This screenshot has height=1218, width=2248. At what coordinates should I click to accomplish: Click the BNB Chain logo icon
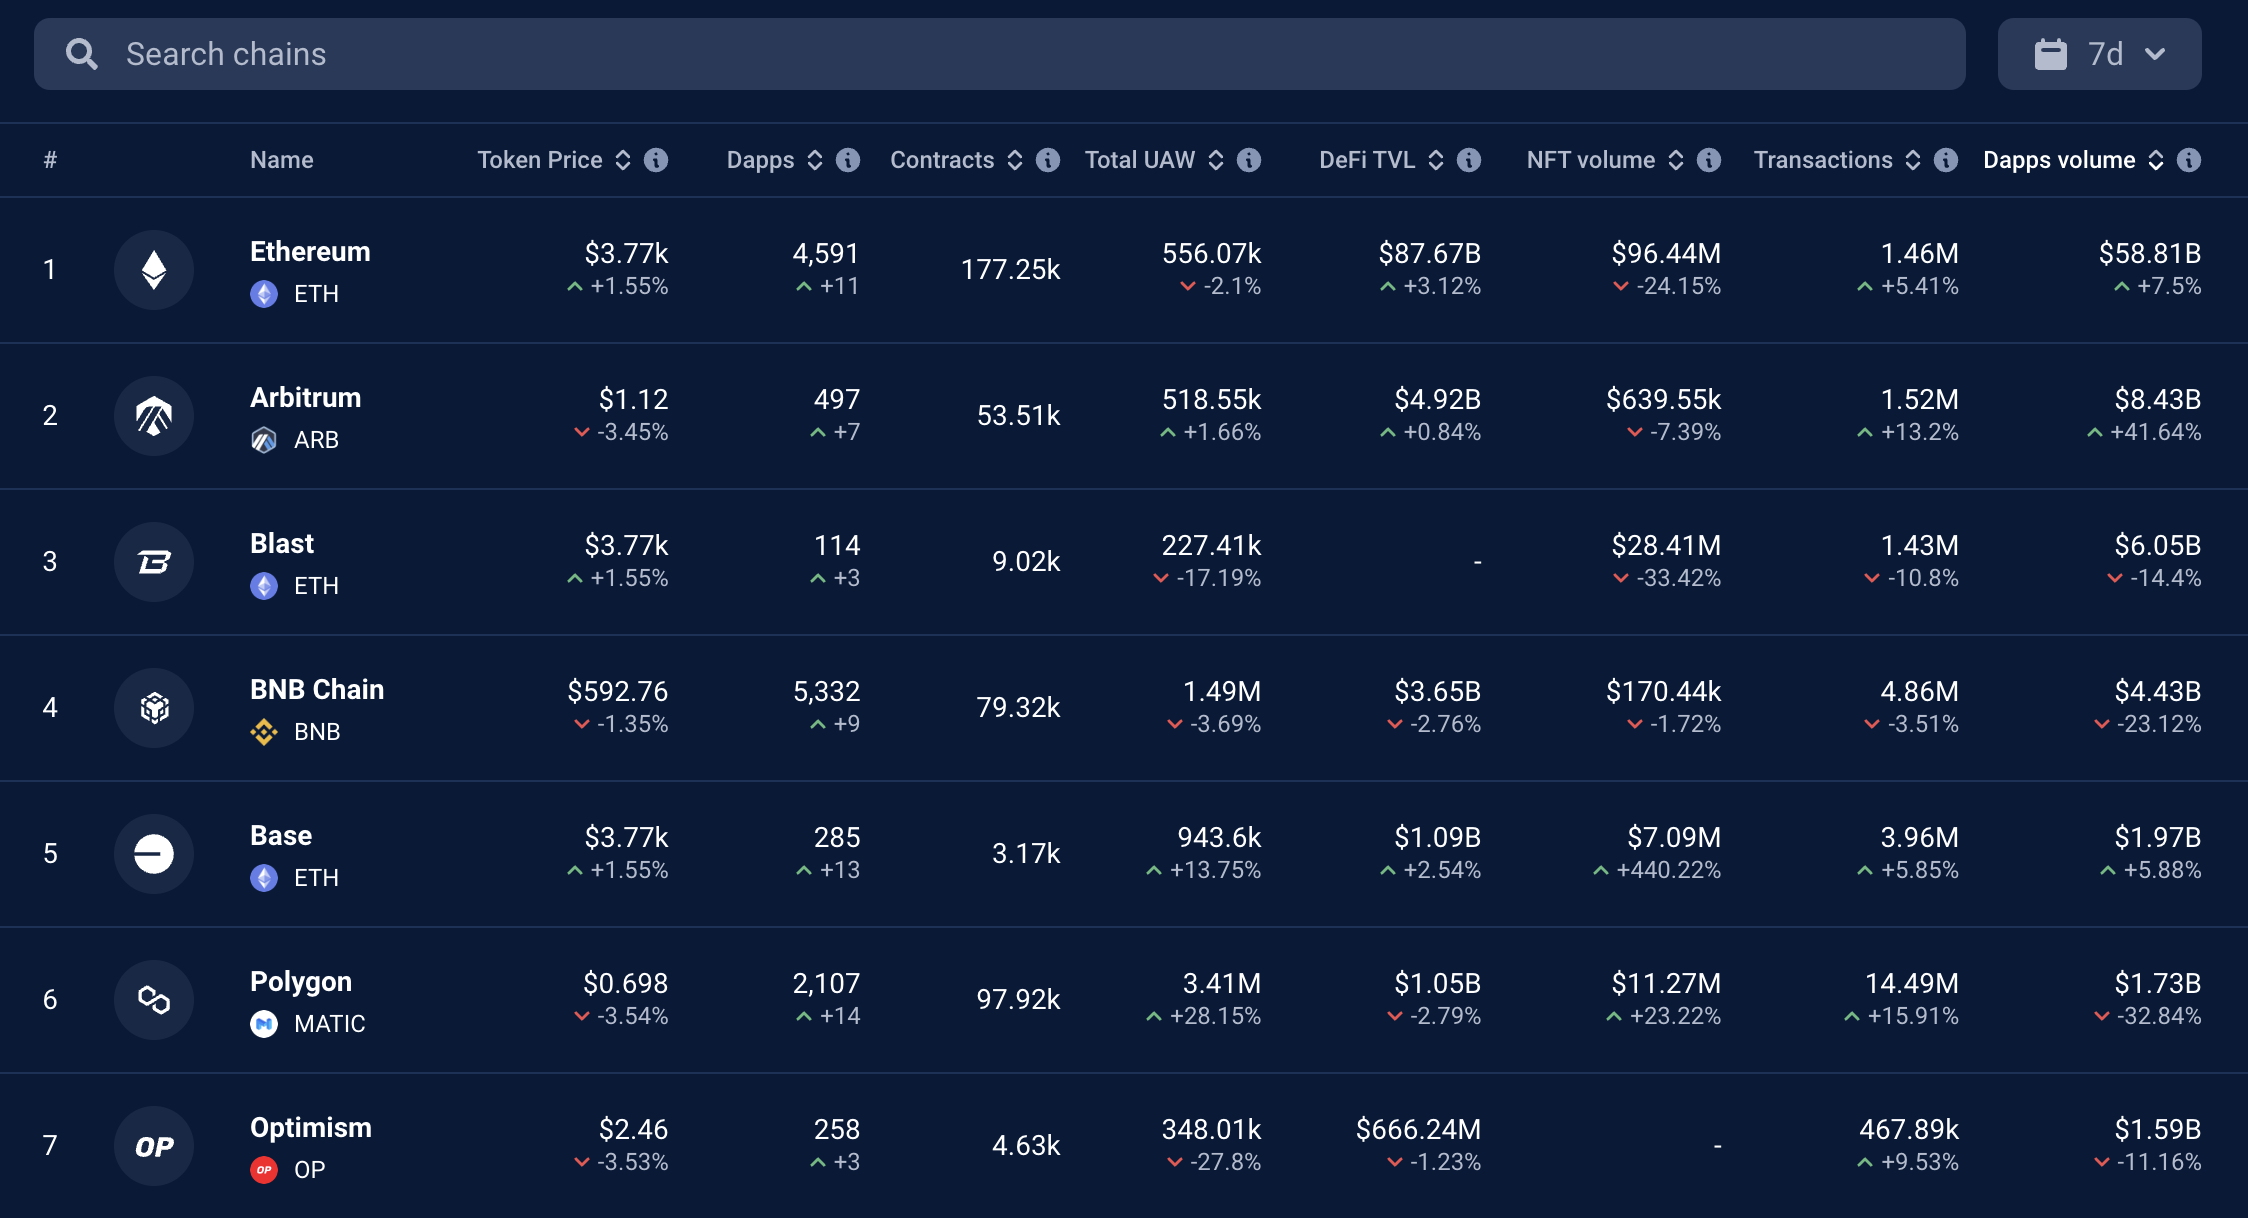click(153, 708)
